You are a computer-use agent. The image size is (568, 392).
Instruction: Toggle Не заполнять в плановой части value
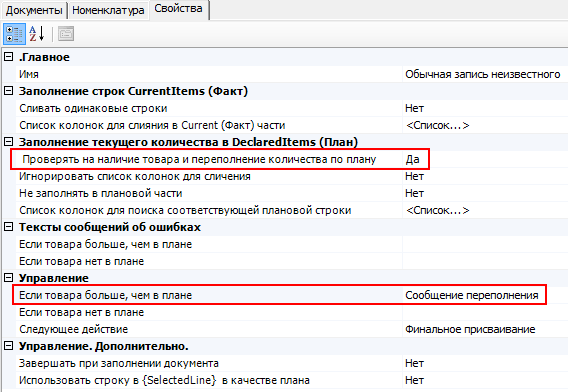coord(485,193)
